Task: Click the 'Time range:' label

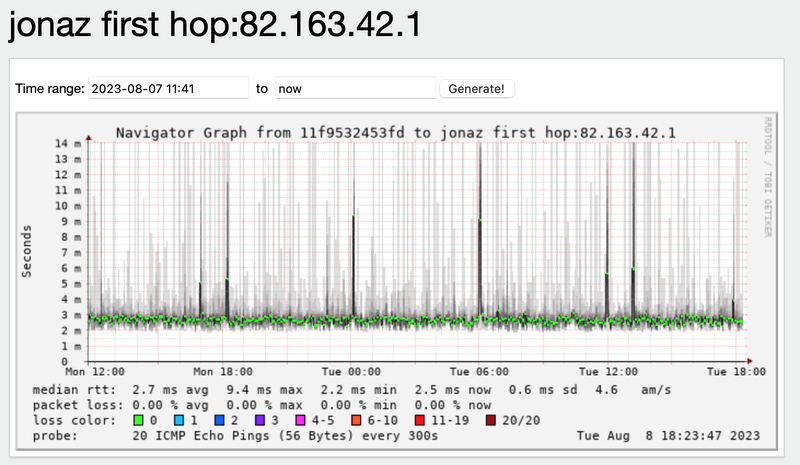Action: tap(49, 89)
